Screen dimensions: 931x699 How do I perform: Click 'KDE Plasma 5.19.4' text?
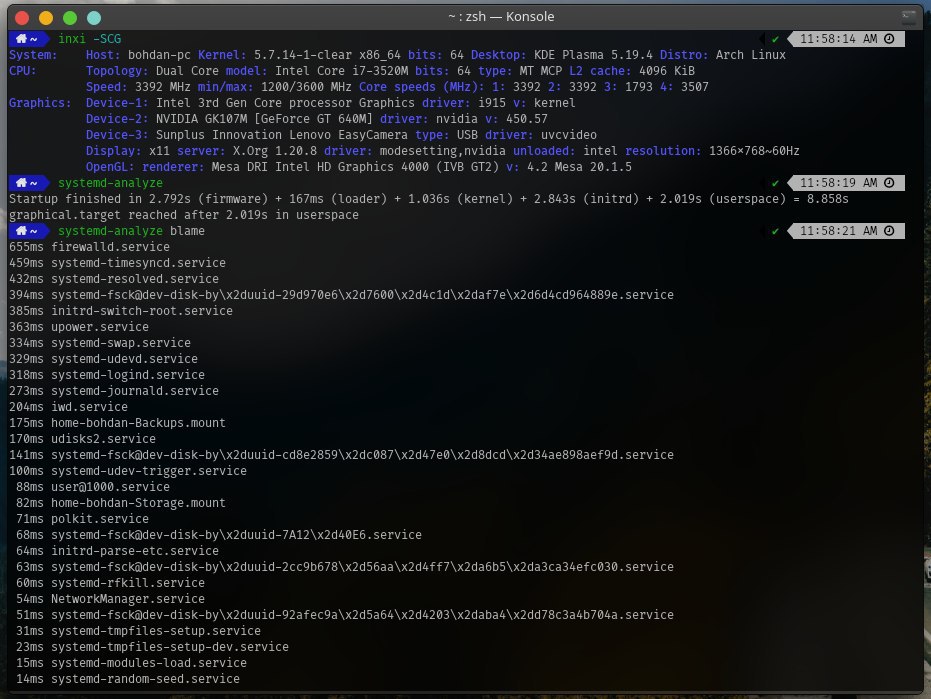pyautogui.click(x=593, y=55)
